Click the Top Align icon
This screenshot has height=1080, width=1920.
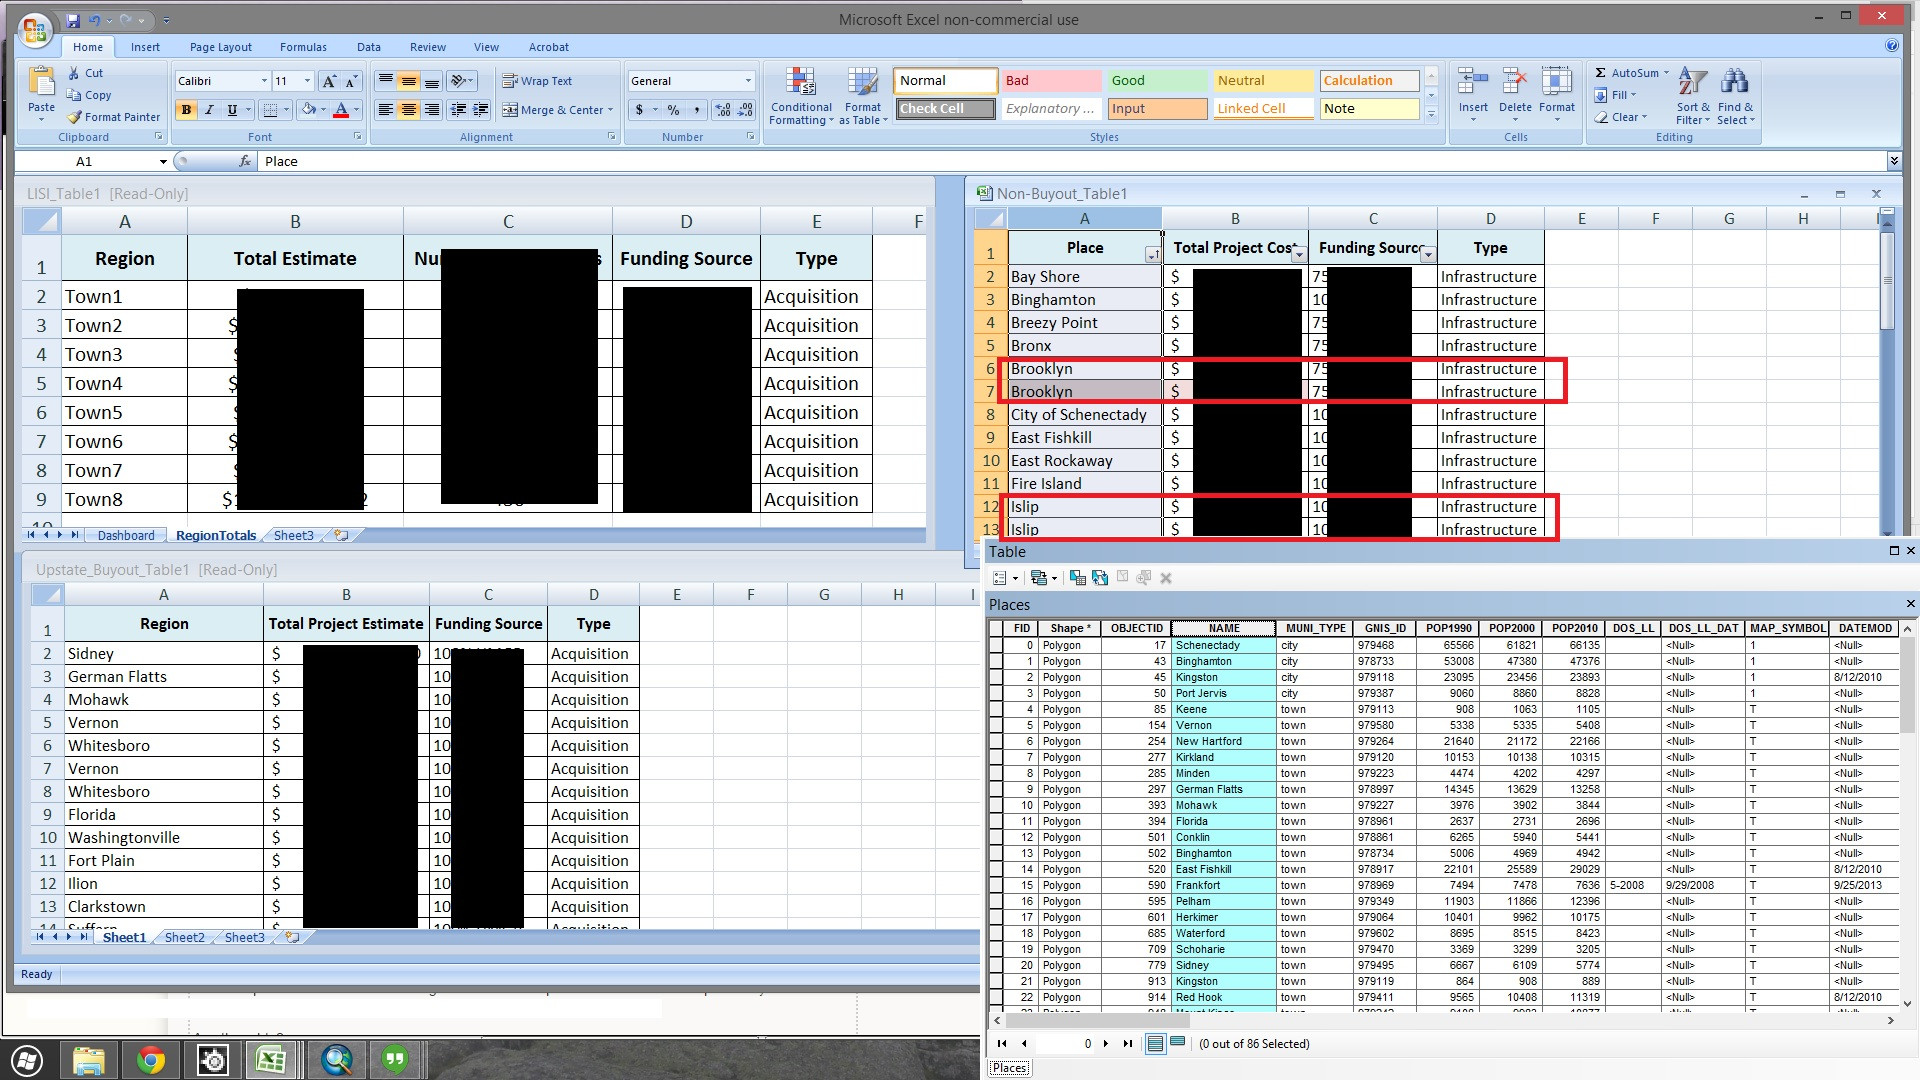[385, 81]
